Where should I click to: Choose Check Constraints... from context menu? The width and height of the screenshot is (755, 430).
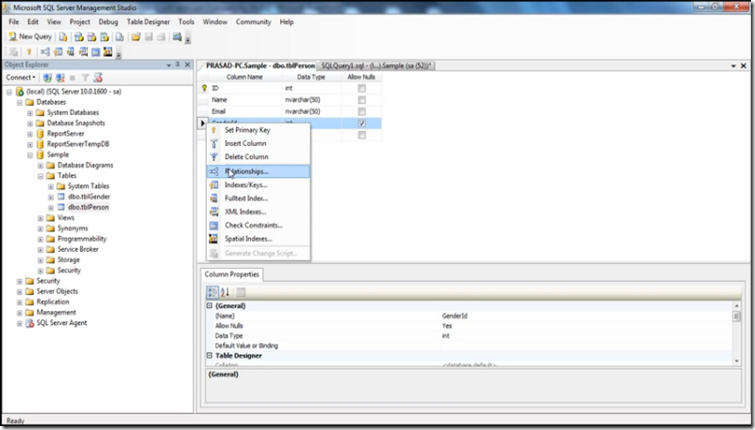259,225
